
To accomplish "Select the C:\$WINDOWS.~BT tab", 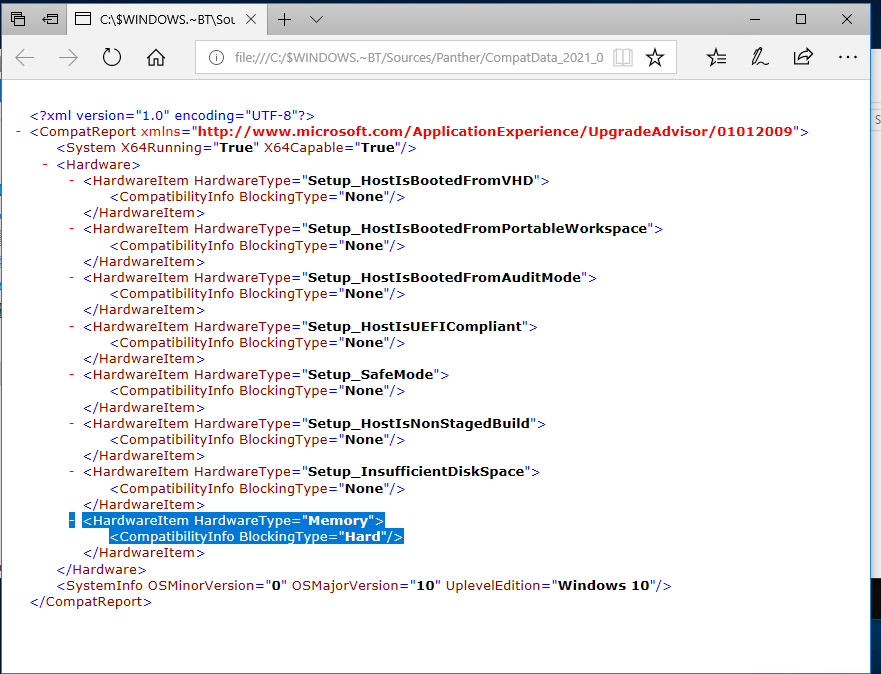I will pos(167,19).
